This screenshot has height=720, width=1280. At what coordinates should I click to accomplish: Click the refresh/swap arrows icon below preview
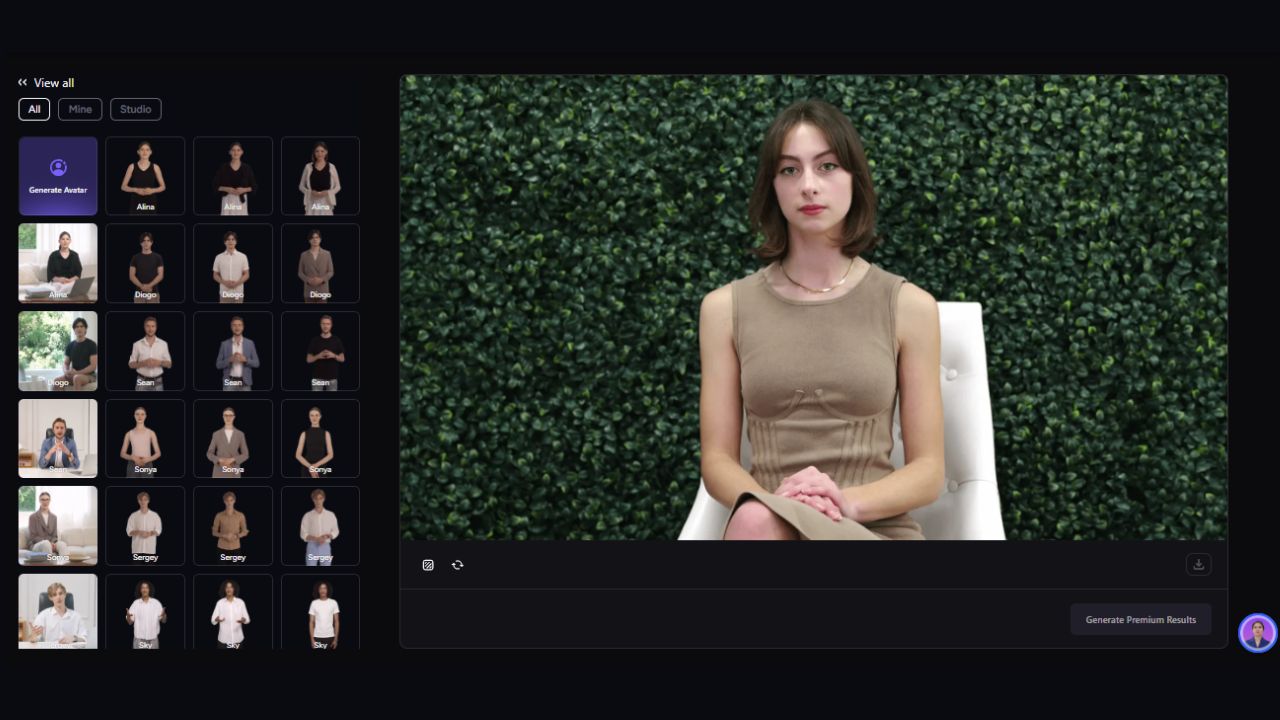point(457,565)
